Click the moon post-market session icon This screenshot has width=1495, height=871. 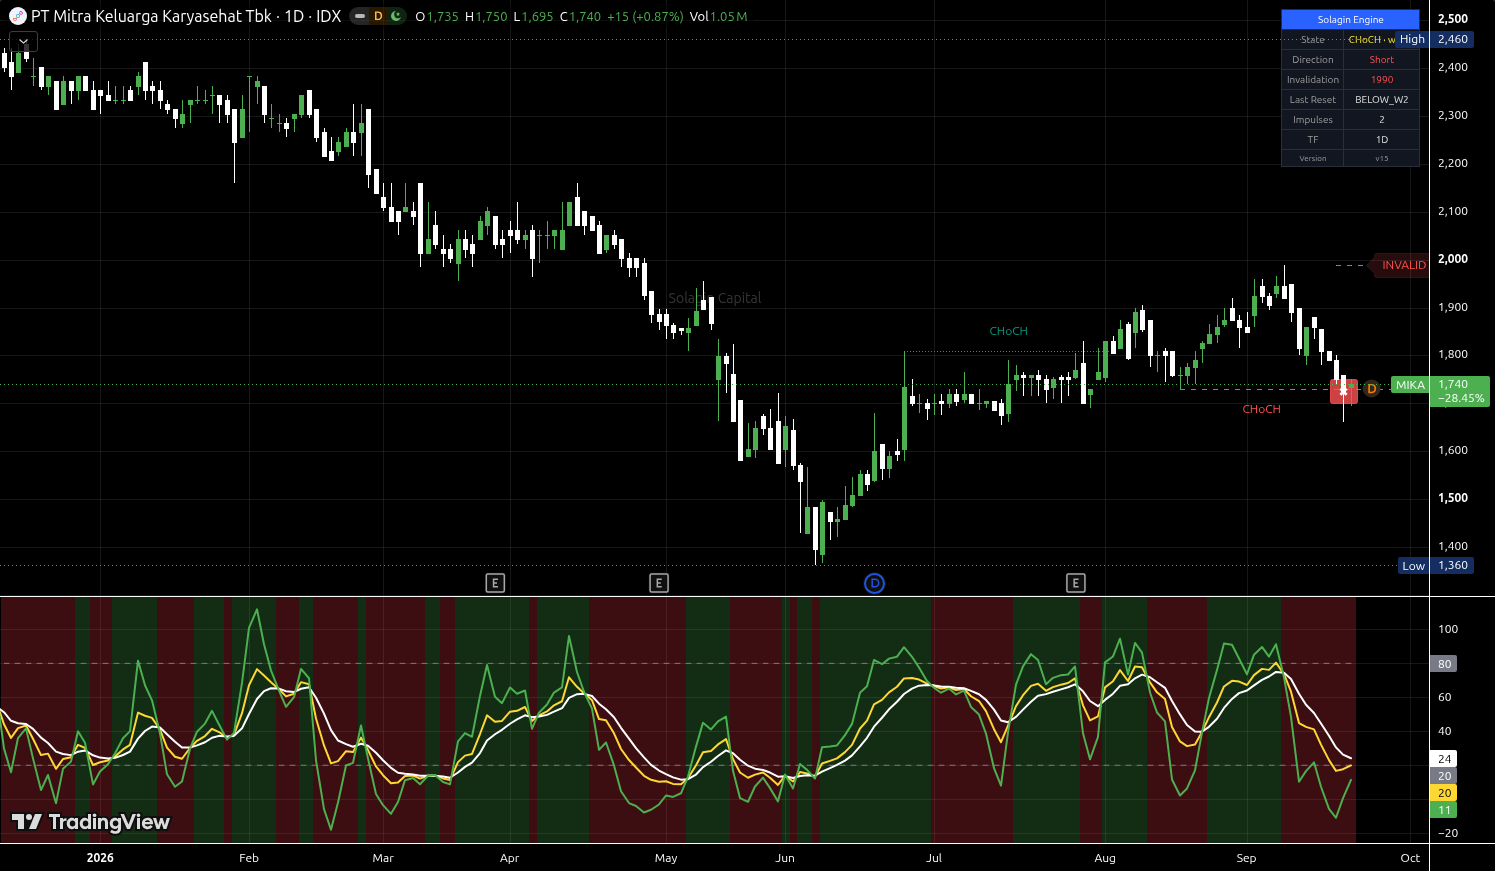(x=396, y=16)
